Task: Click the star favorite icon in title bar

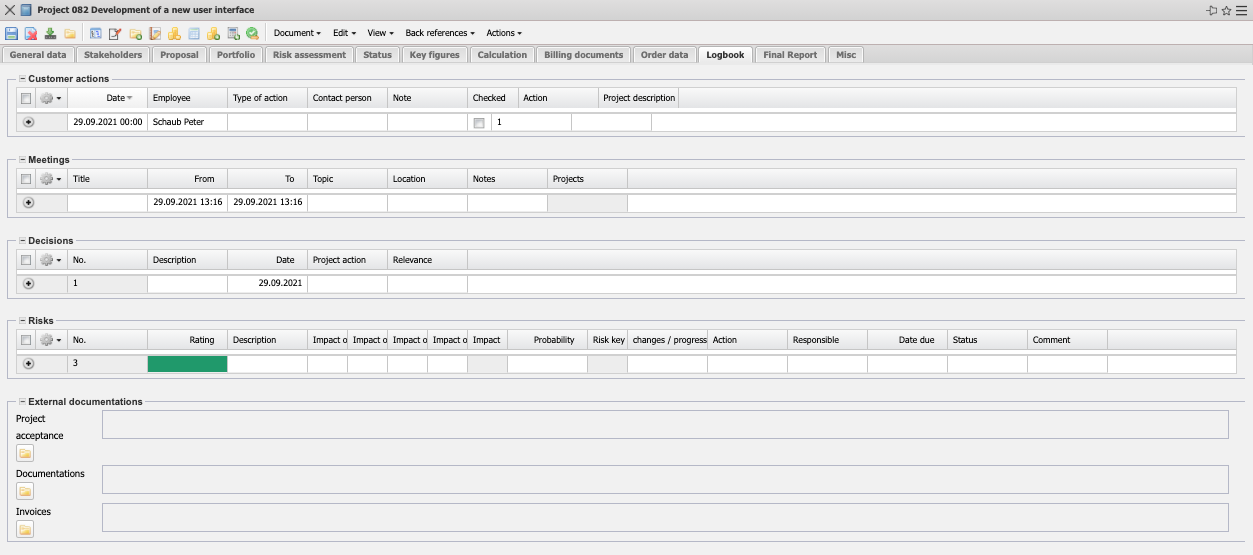Action: (x=1226, y=10)
